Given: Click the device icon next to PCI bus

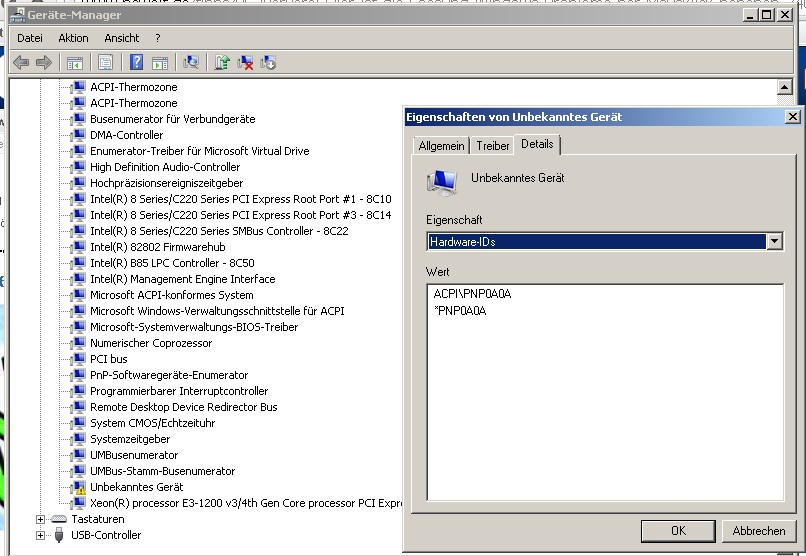Looking at the screenshot, I should [79, 359].
